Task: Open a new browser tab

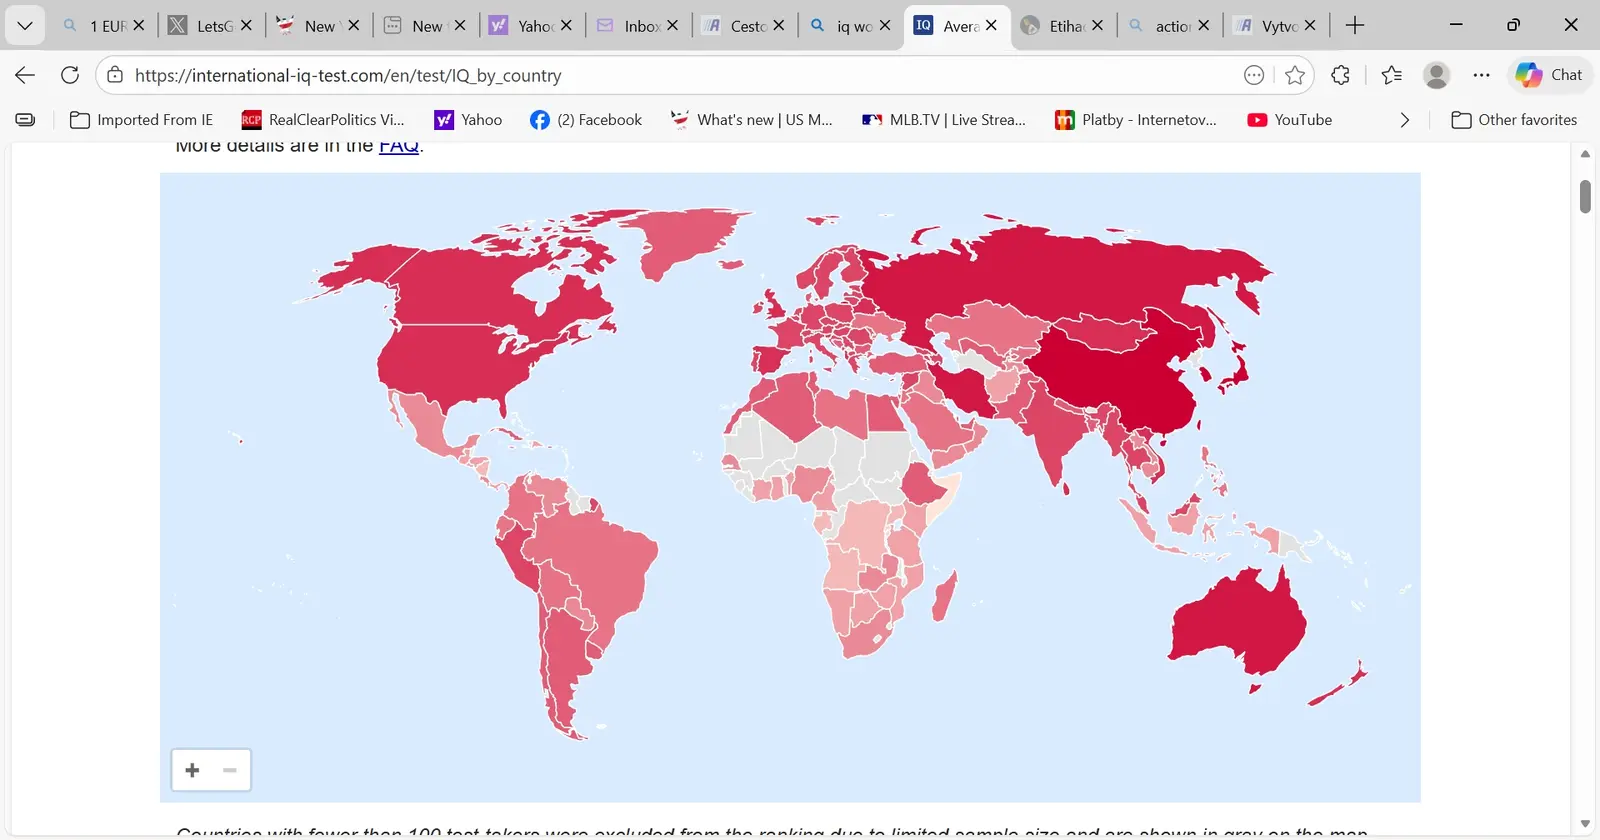Action: [1355, 26]
